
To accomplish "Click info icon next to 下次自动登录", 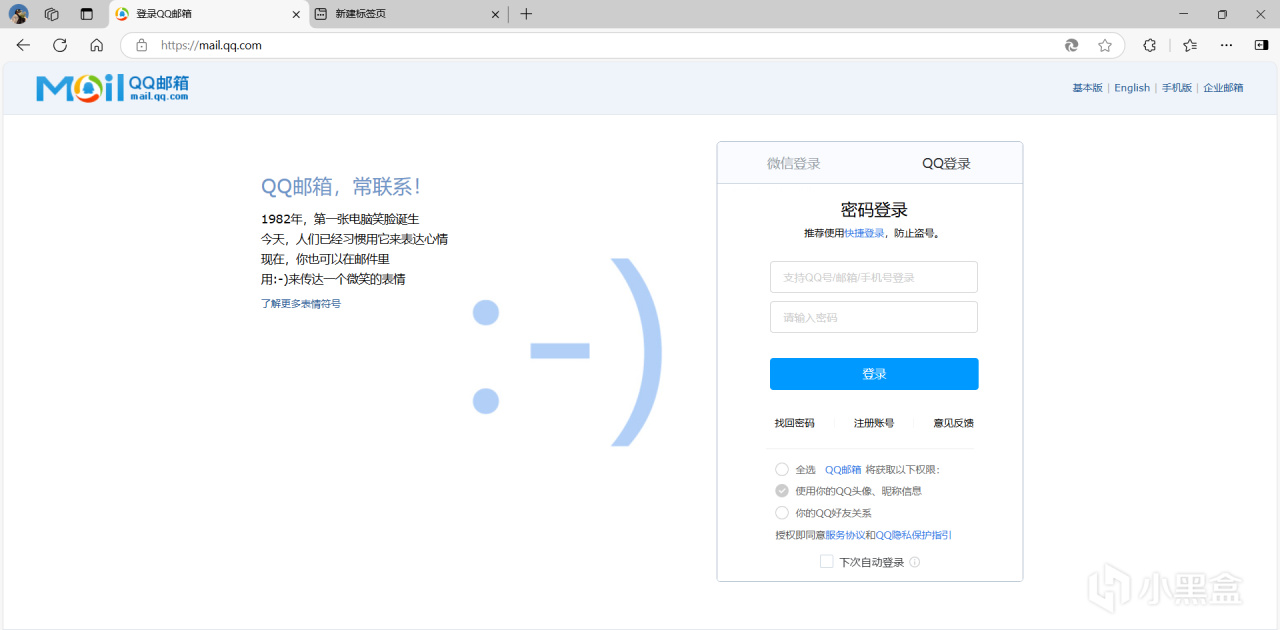I will tap(915, 562).
